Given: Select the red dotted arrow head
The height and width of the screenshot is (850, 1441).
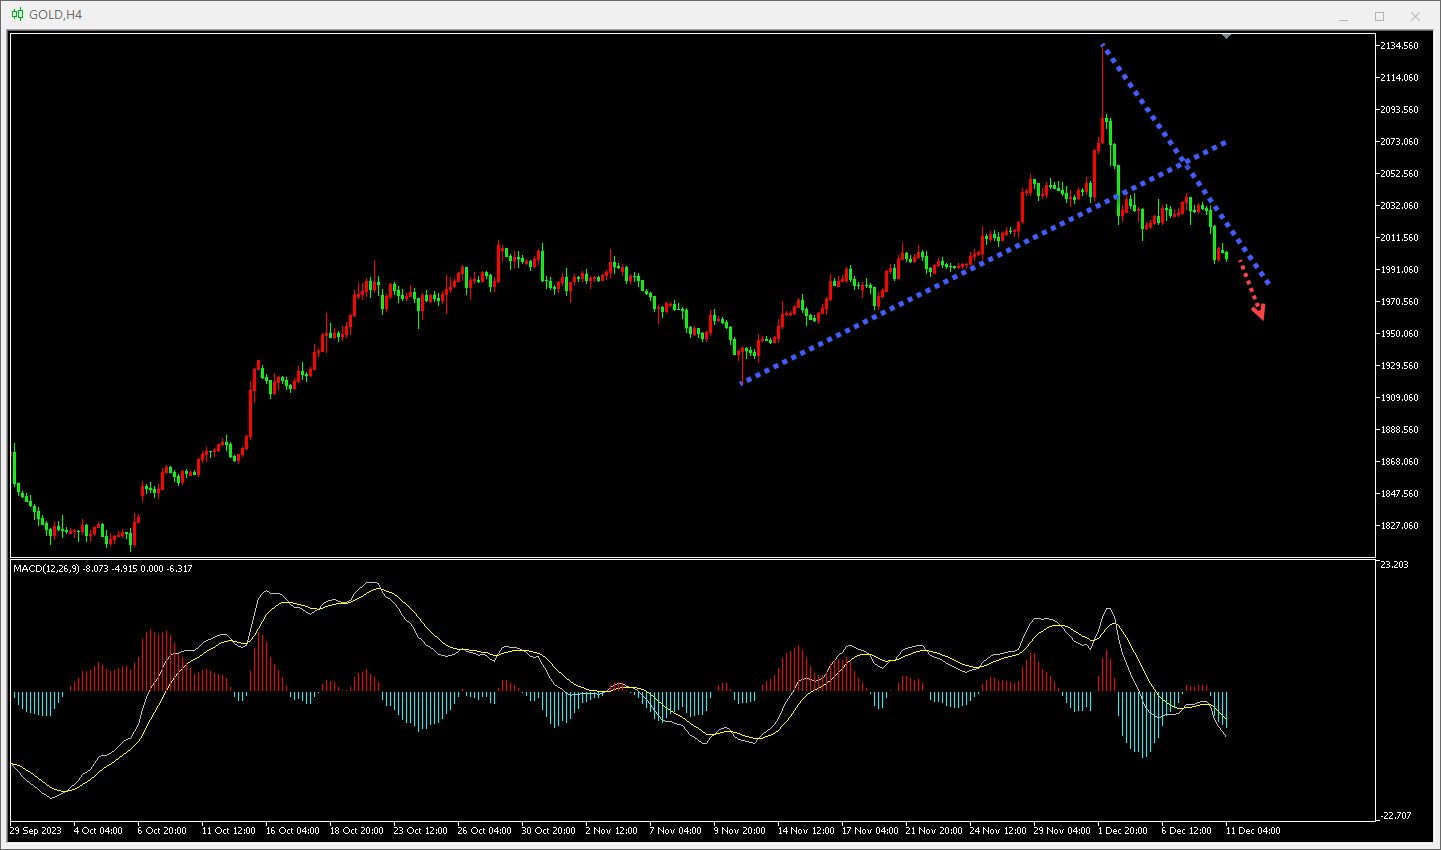Looking at the screenshot, I should [1258, 313].
